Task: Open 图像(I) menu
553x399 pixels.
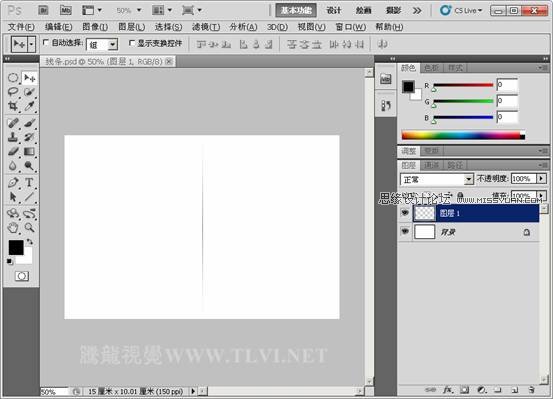Action: point(95,27)
